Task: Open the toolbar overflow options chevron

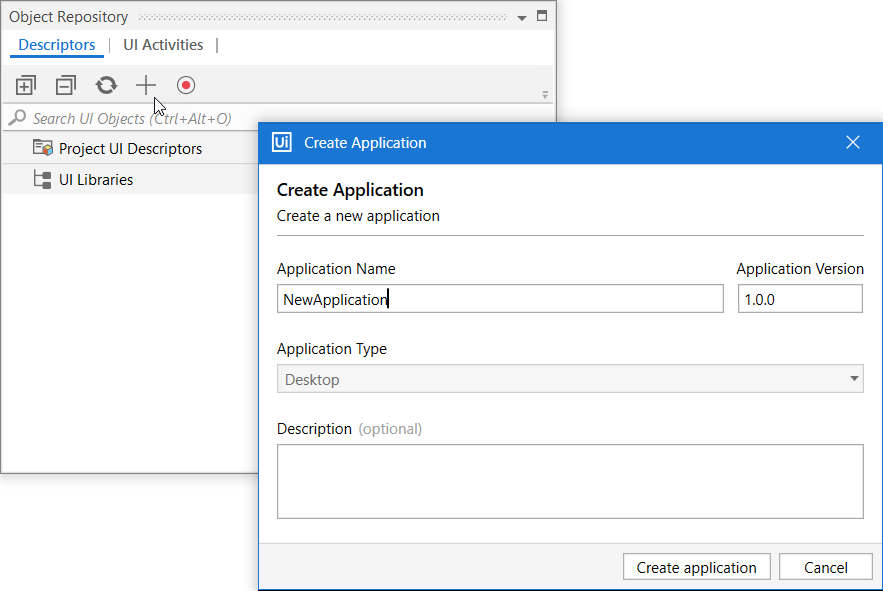Action: [x=545, y=95]
